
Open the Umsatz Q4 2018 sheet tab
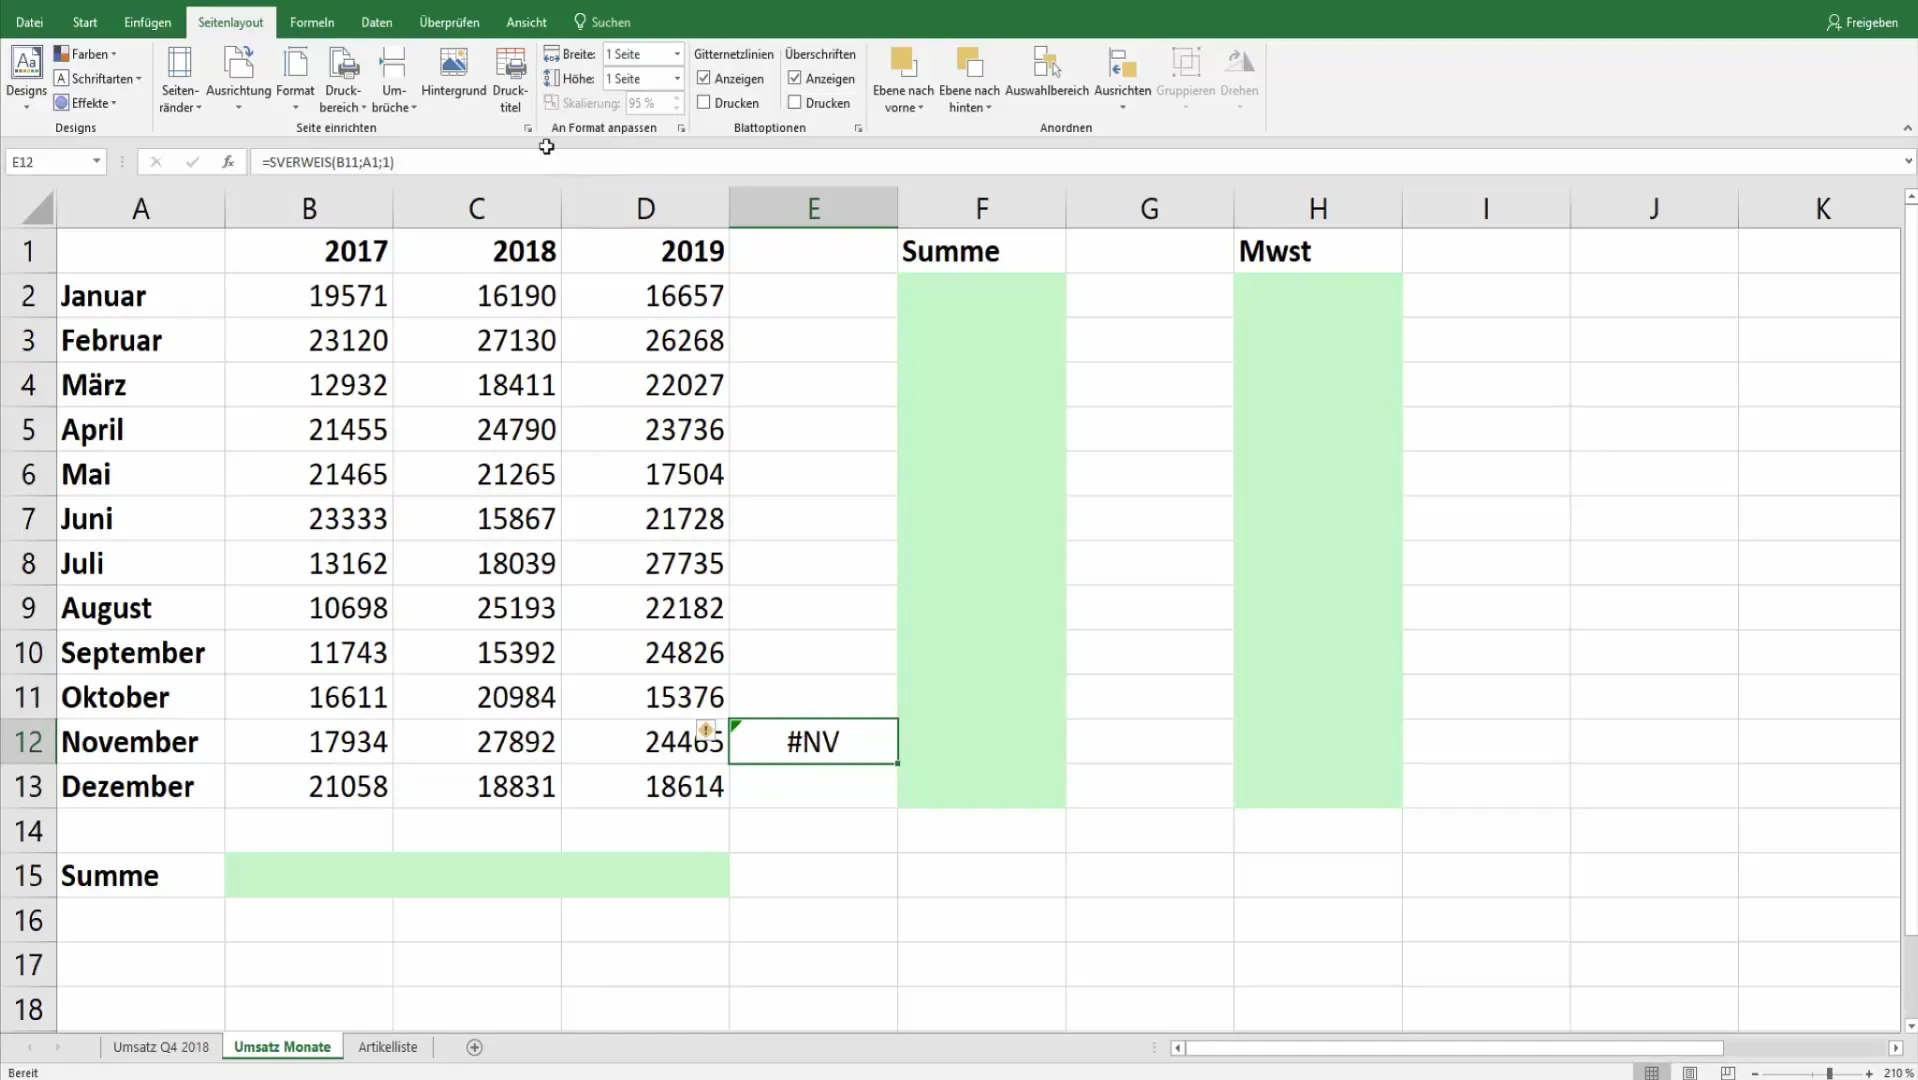pos(161,1047)
